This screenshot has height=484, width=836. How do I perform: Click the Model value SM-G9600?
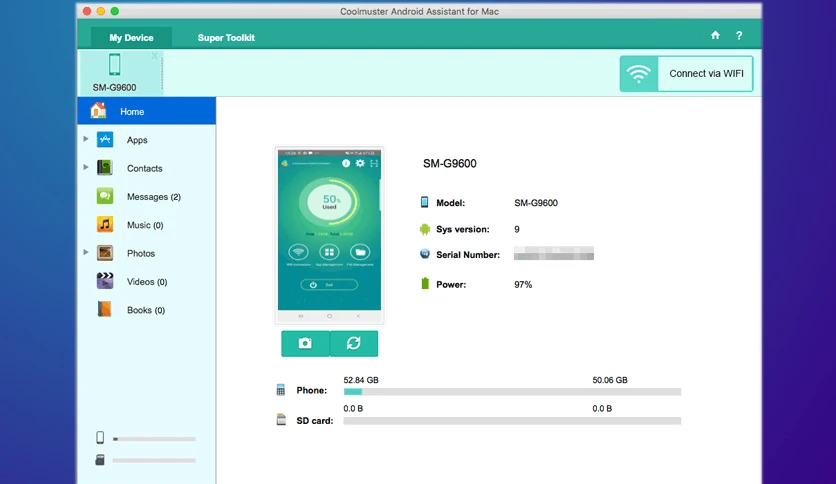coord(536,203)
